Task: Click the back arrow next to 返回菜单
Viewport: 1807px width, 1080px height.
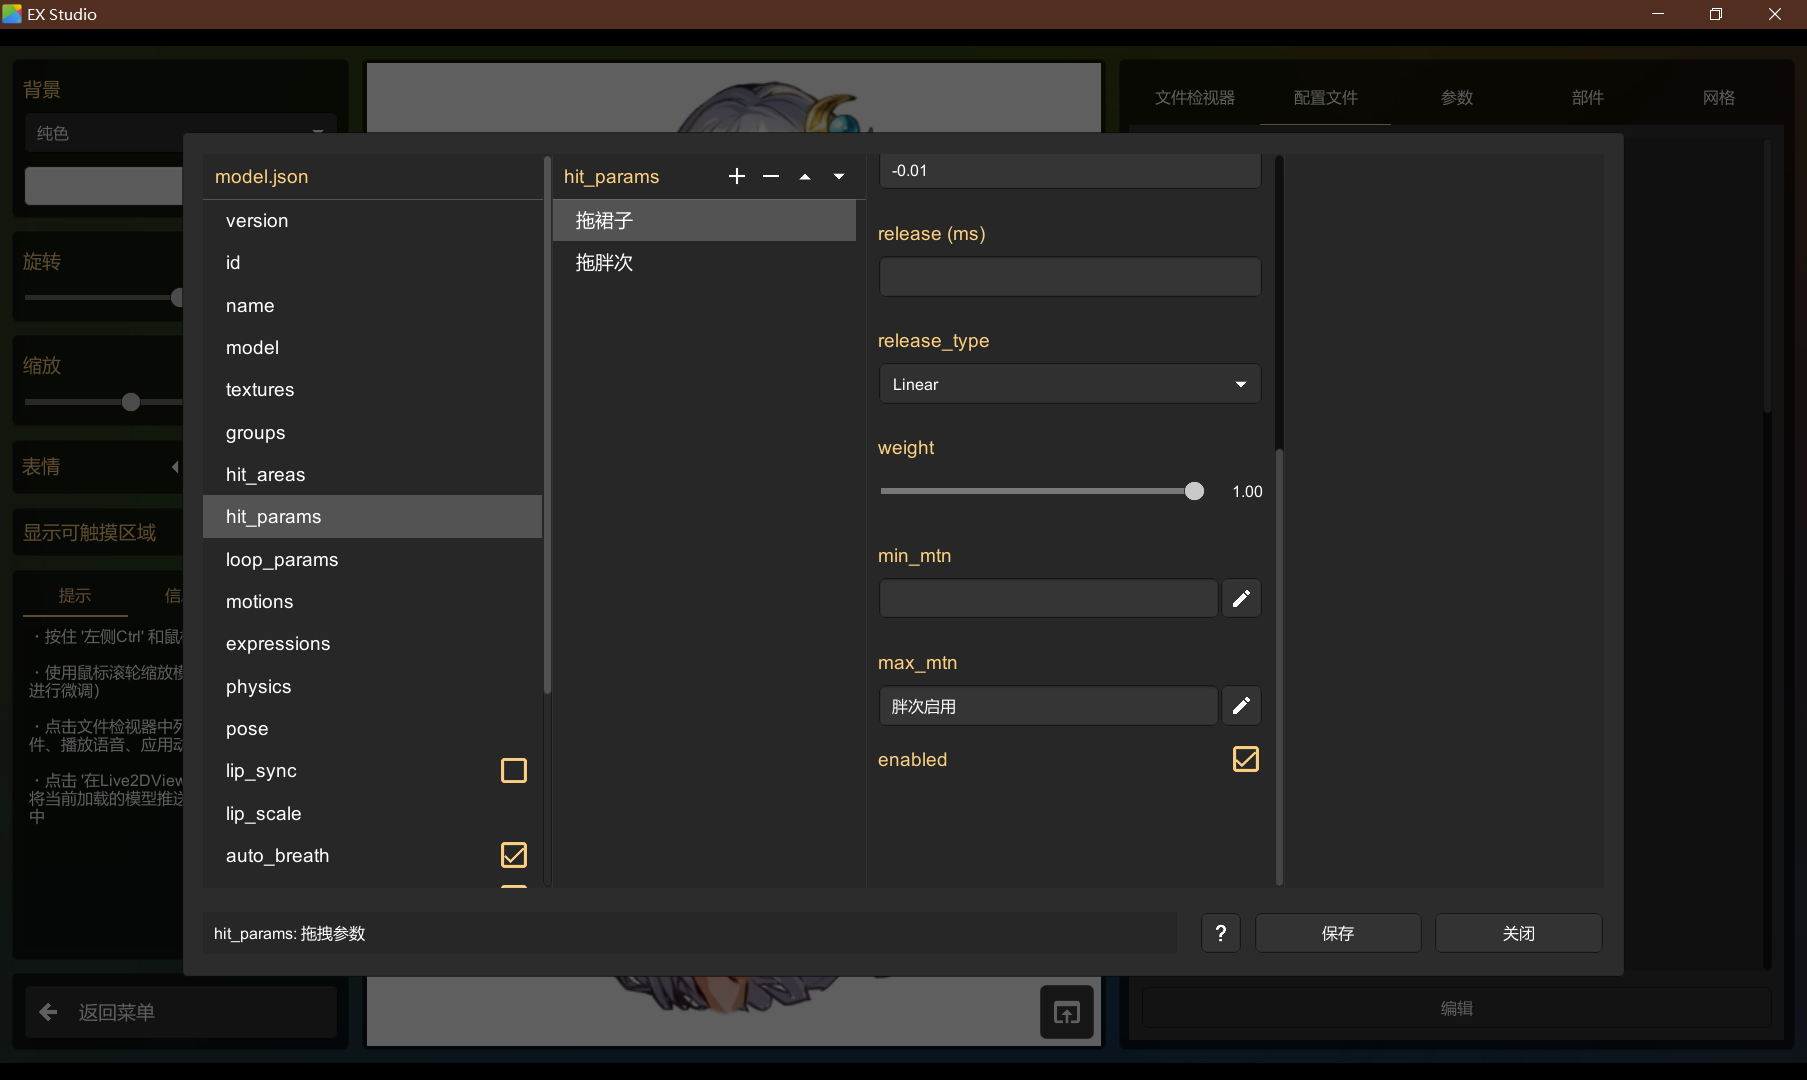Action: coord(48,1012)
